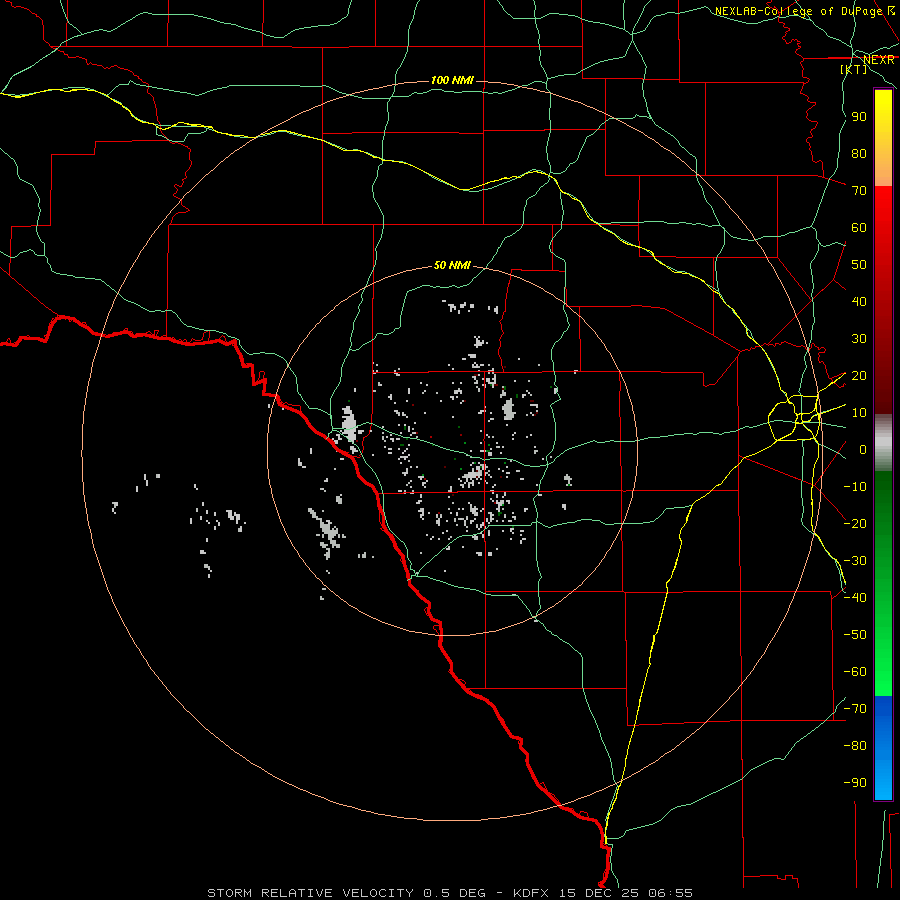
Task: Click the storm relative velocity KDFX caption
Action: coord(450,893)
